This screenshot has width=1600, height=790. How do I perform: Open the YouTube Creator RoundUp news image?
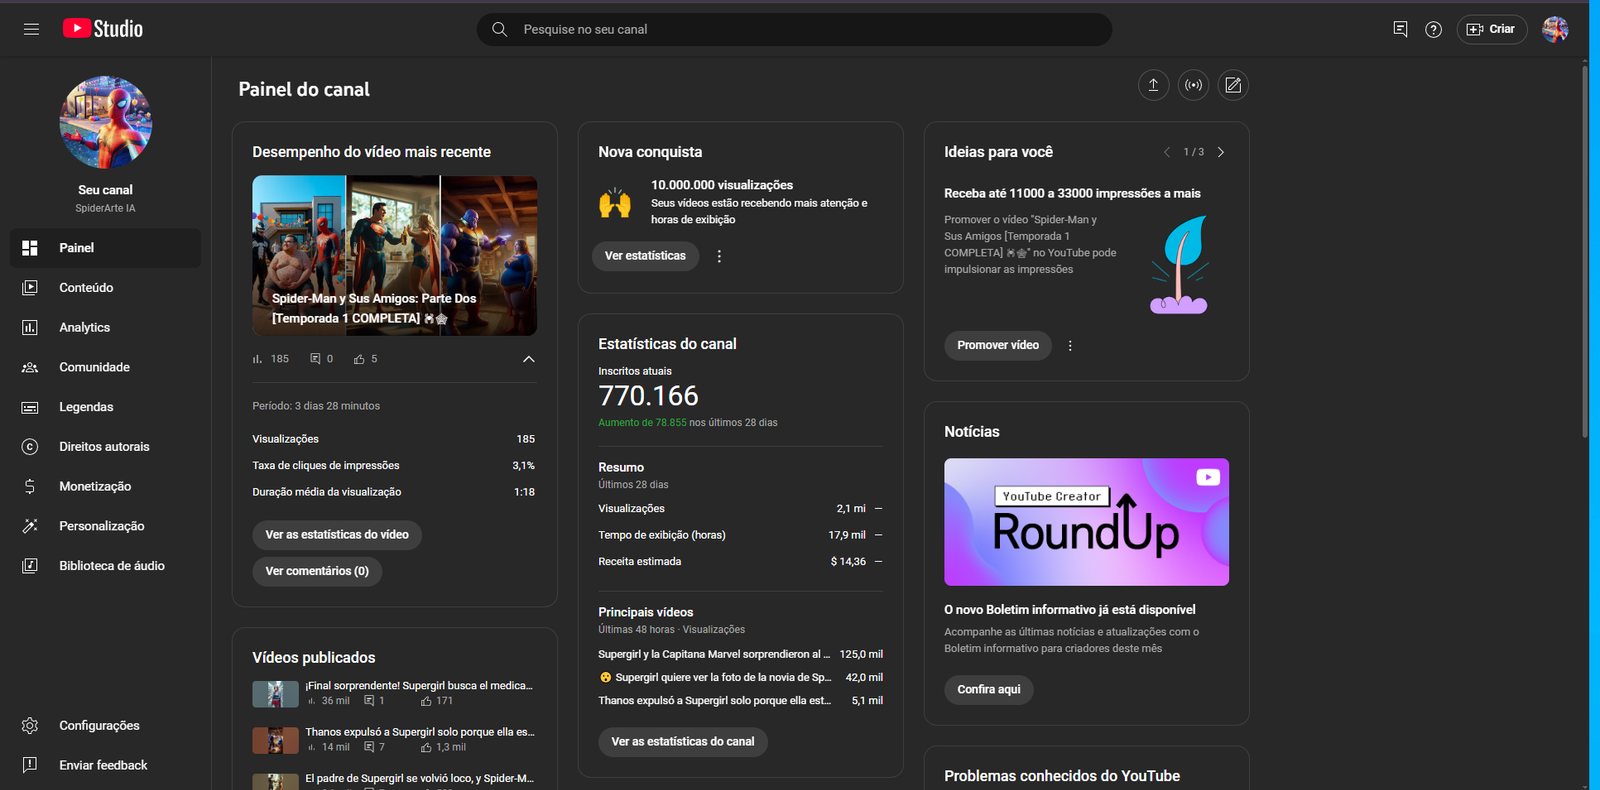[x=1087, y=522]
